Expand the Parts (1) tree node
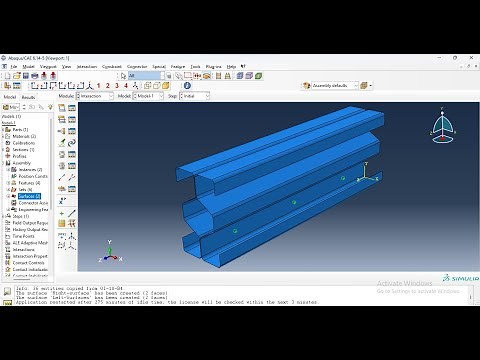Viewport: 480px width, 360px height. tap(3, 130)
